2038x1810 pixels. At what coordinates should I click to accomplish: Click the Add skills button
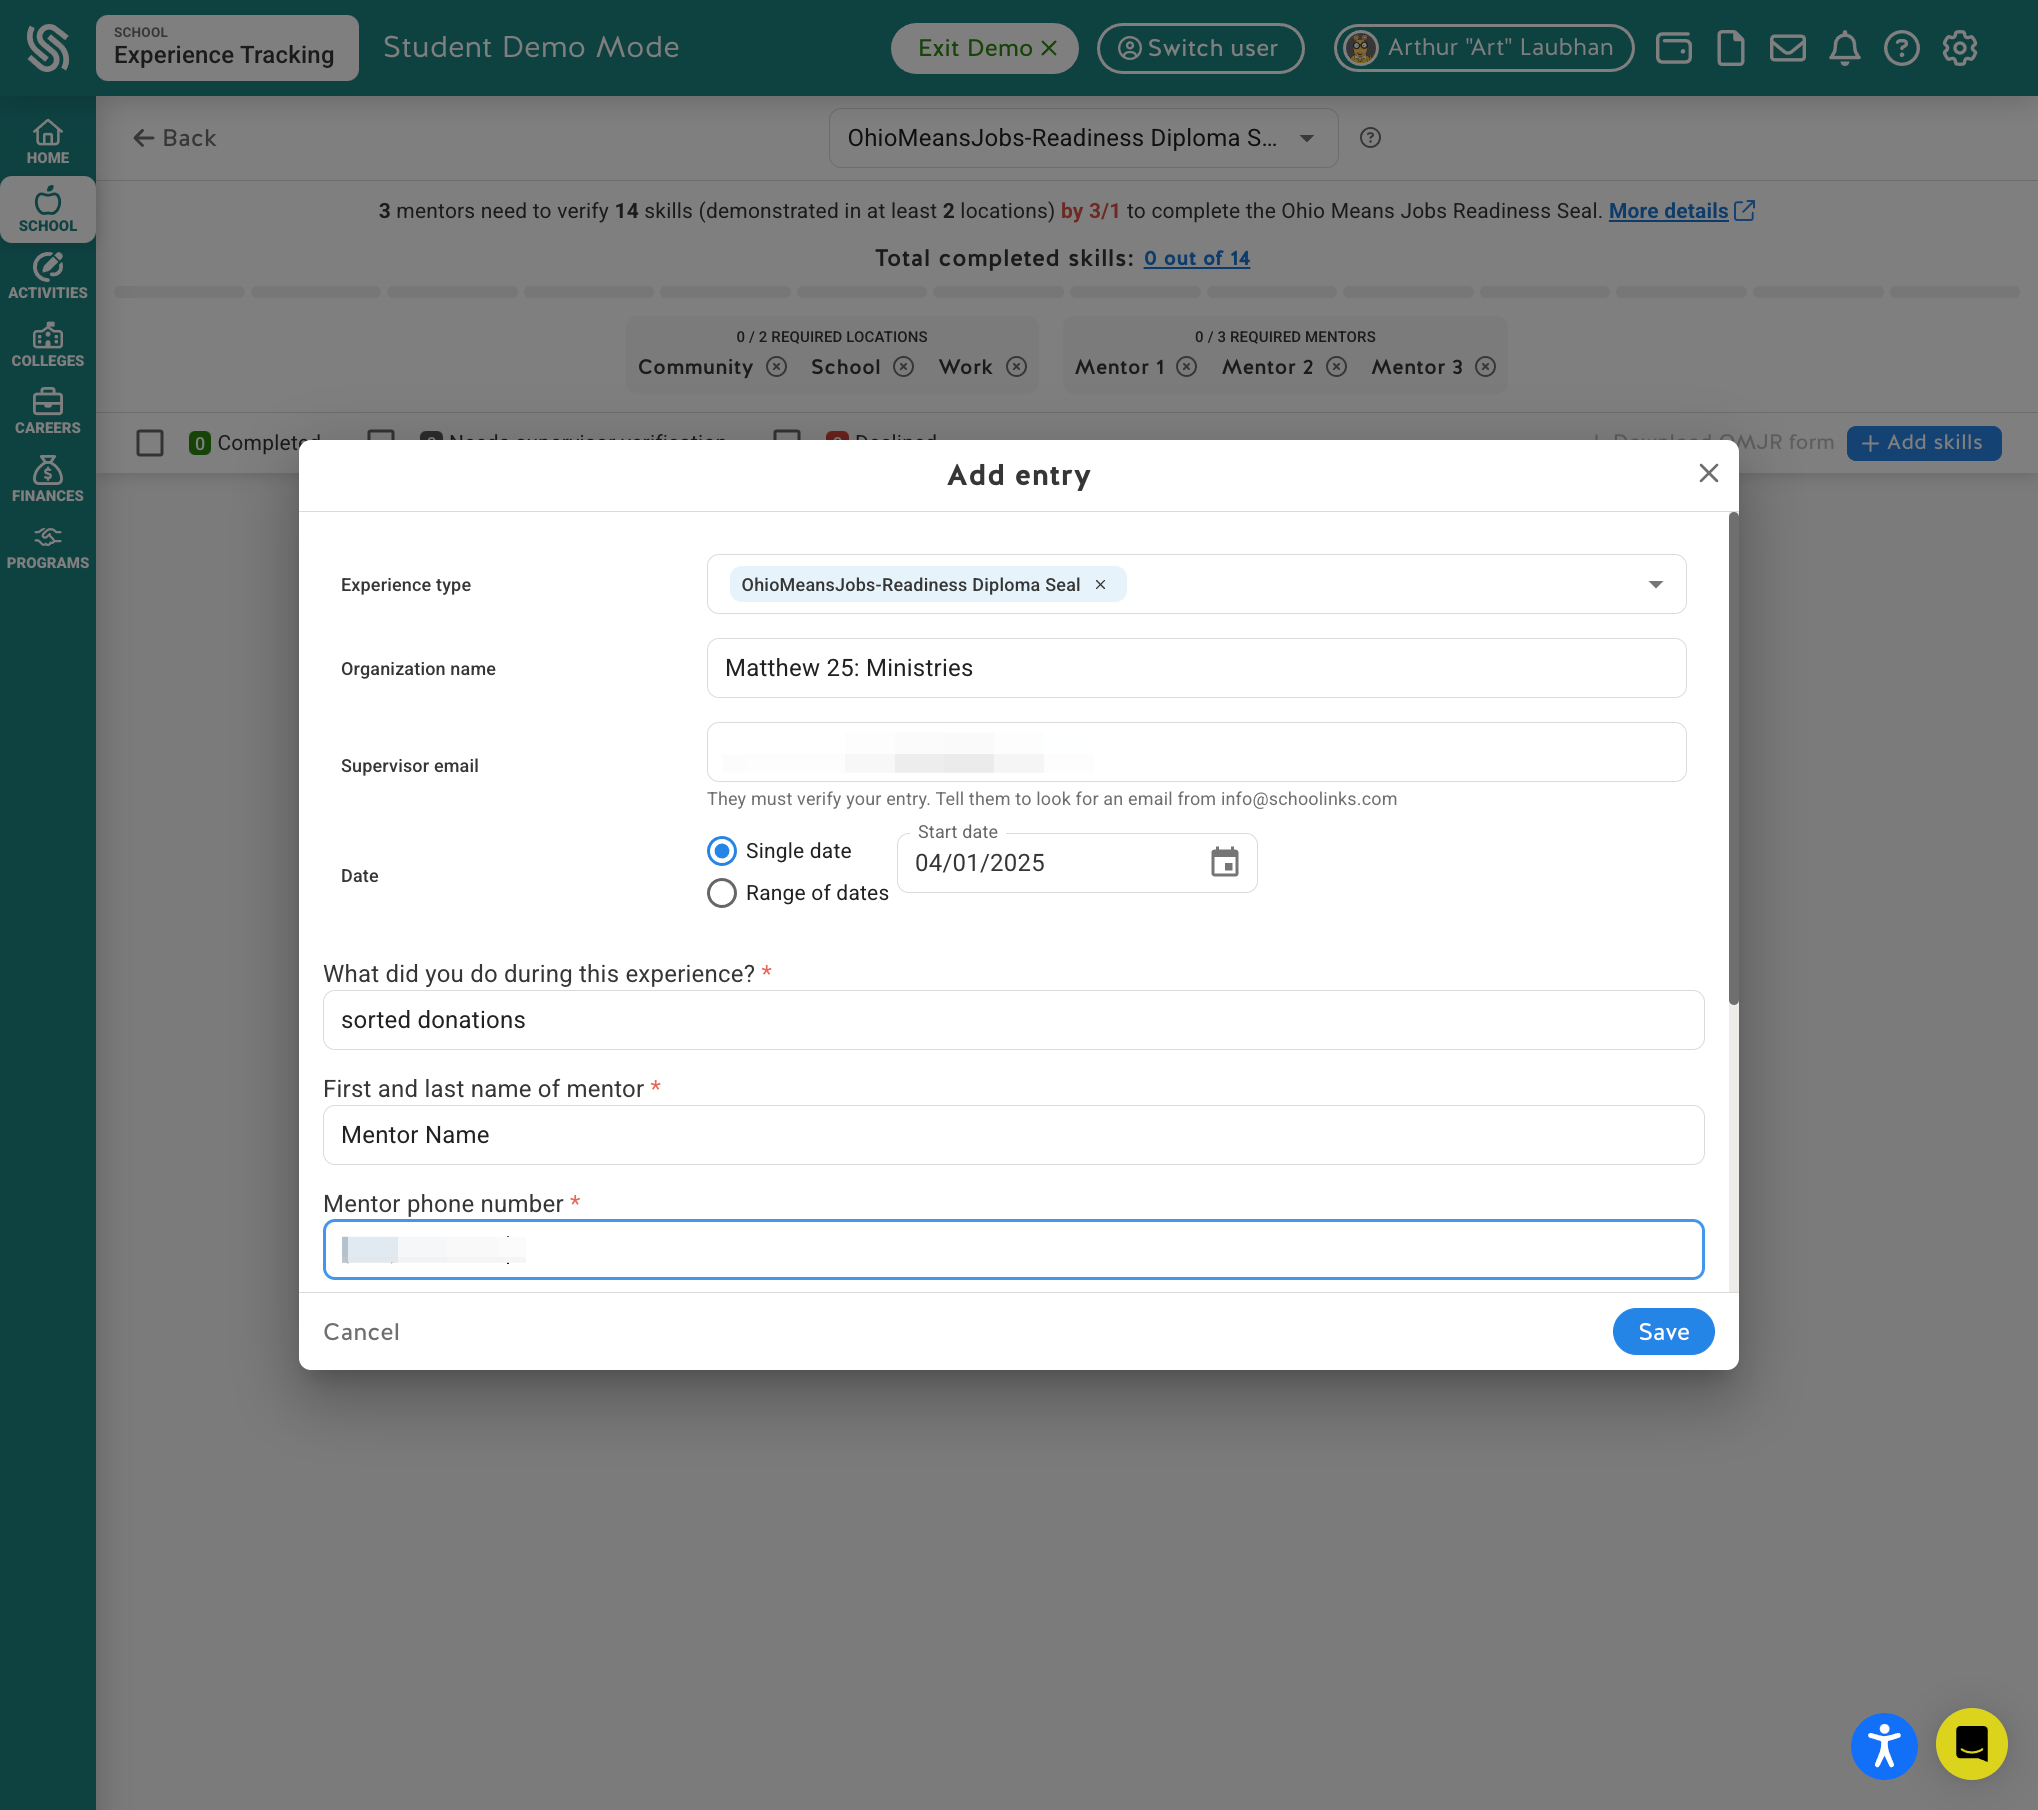click(1923, 443)
